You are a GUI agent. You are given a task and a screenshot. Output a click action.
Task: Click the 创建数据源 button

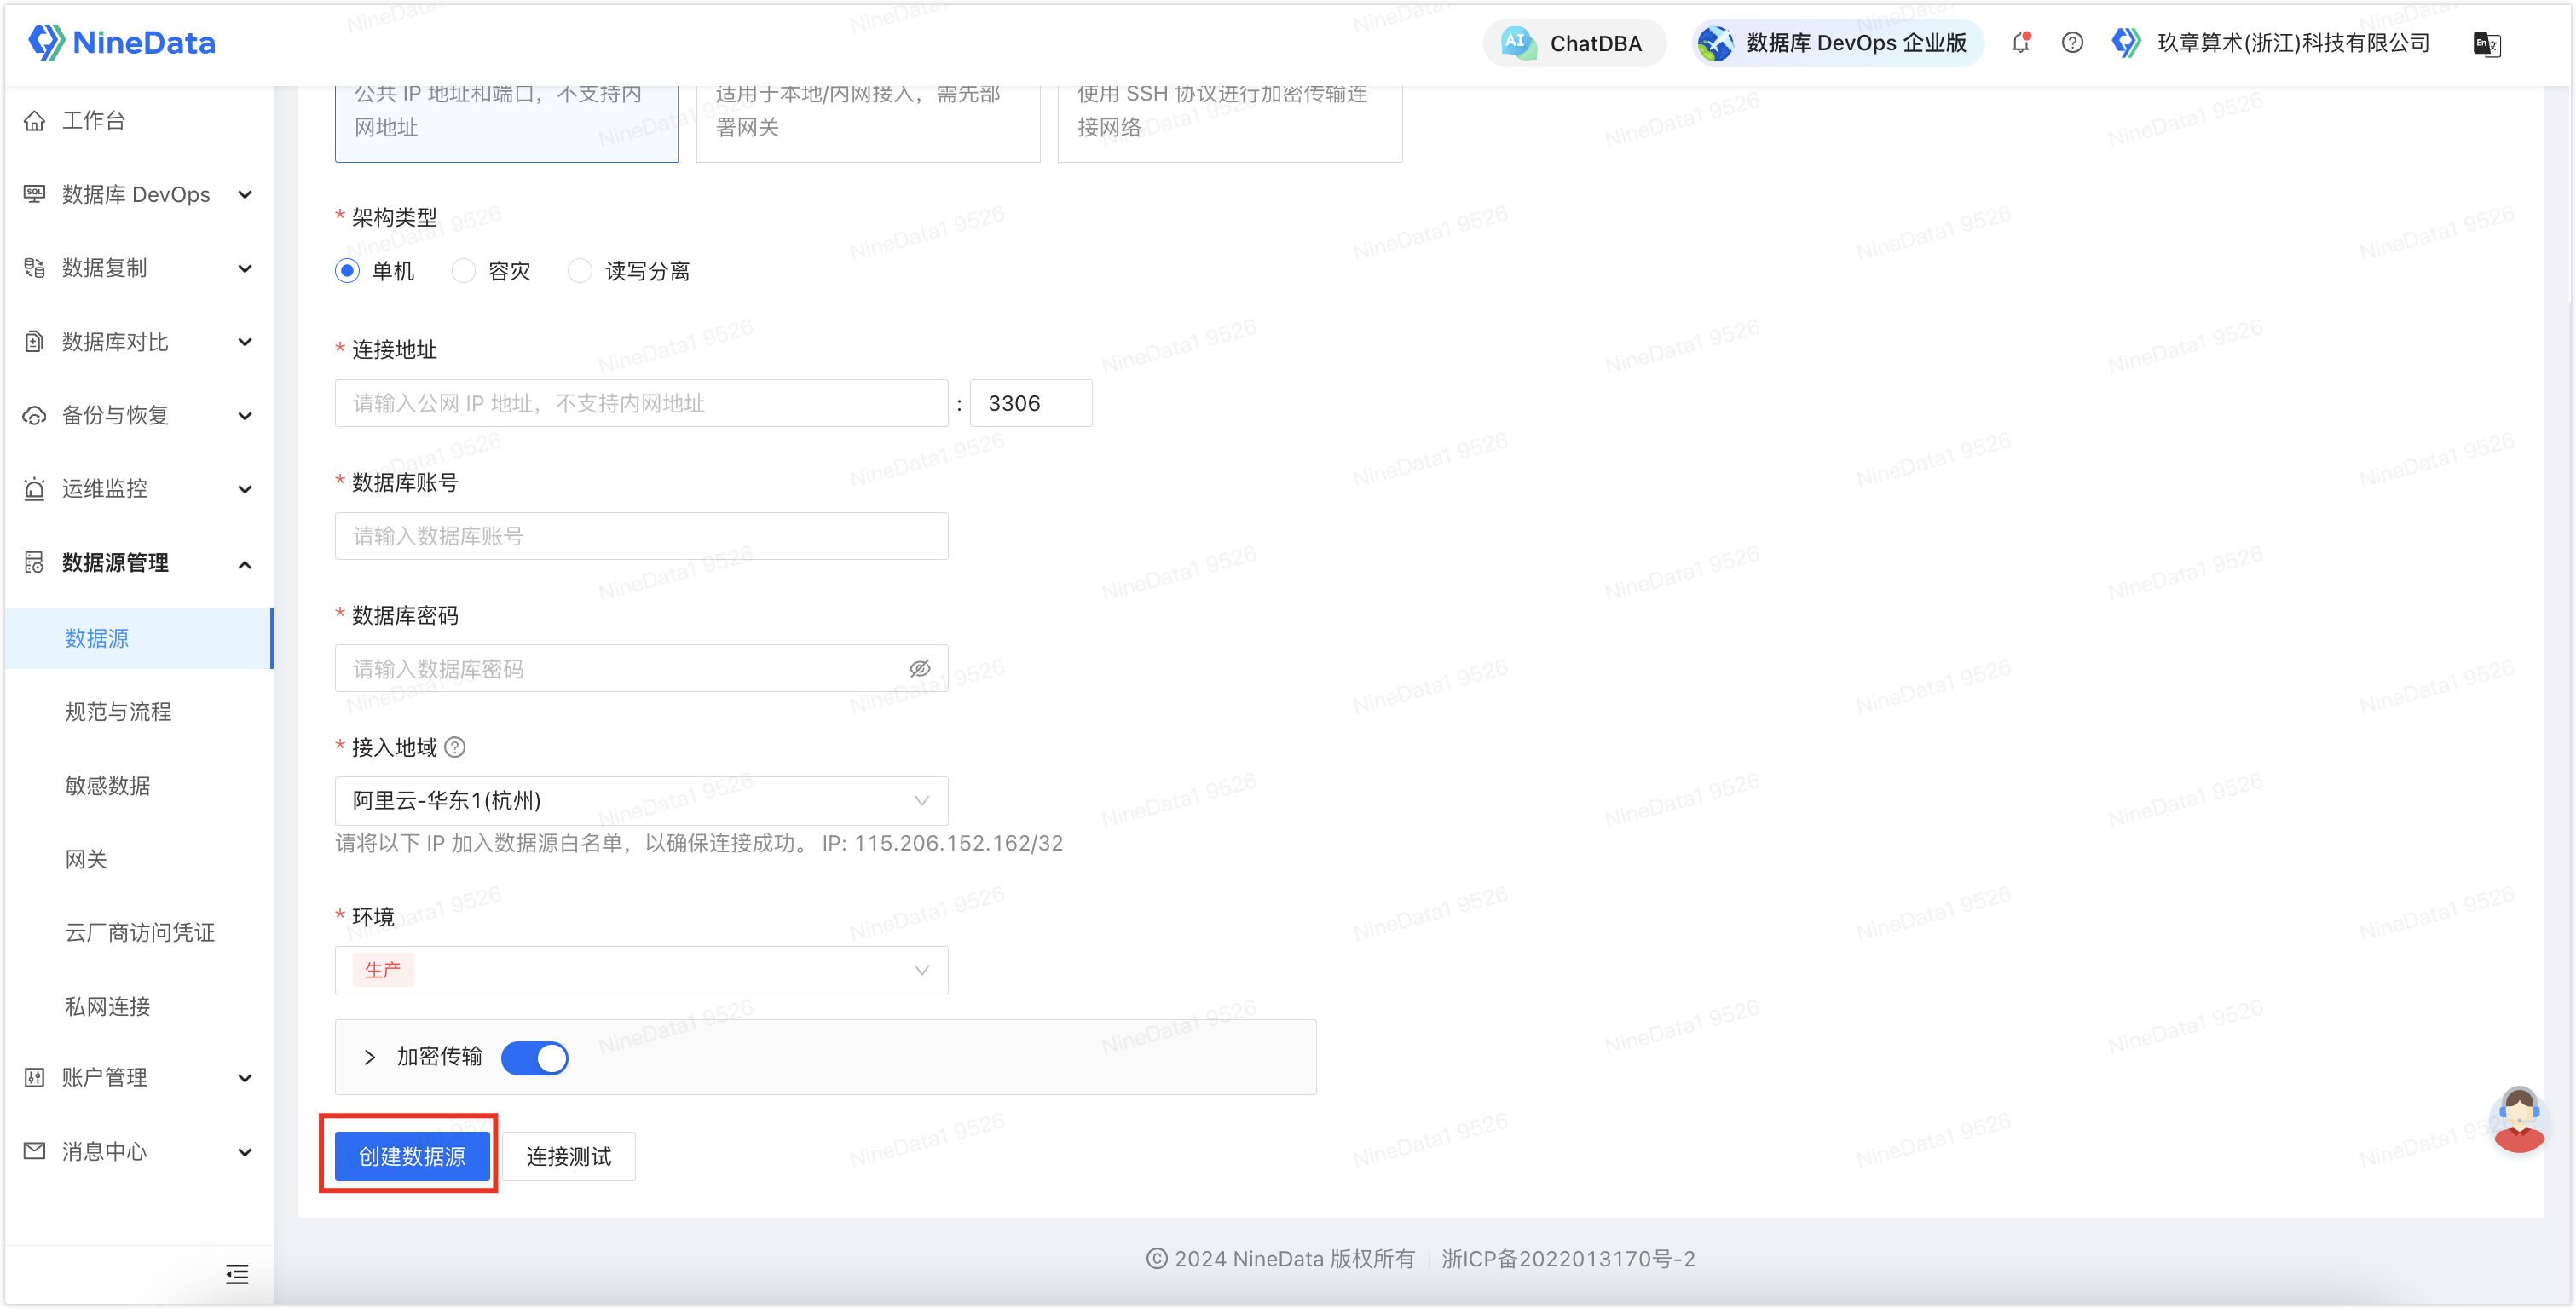point(412,1156)
